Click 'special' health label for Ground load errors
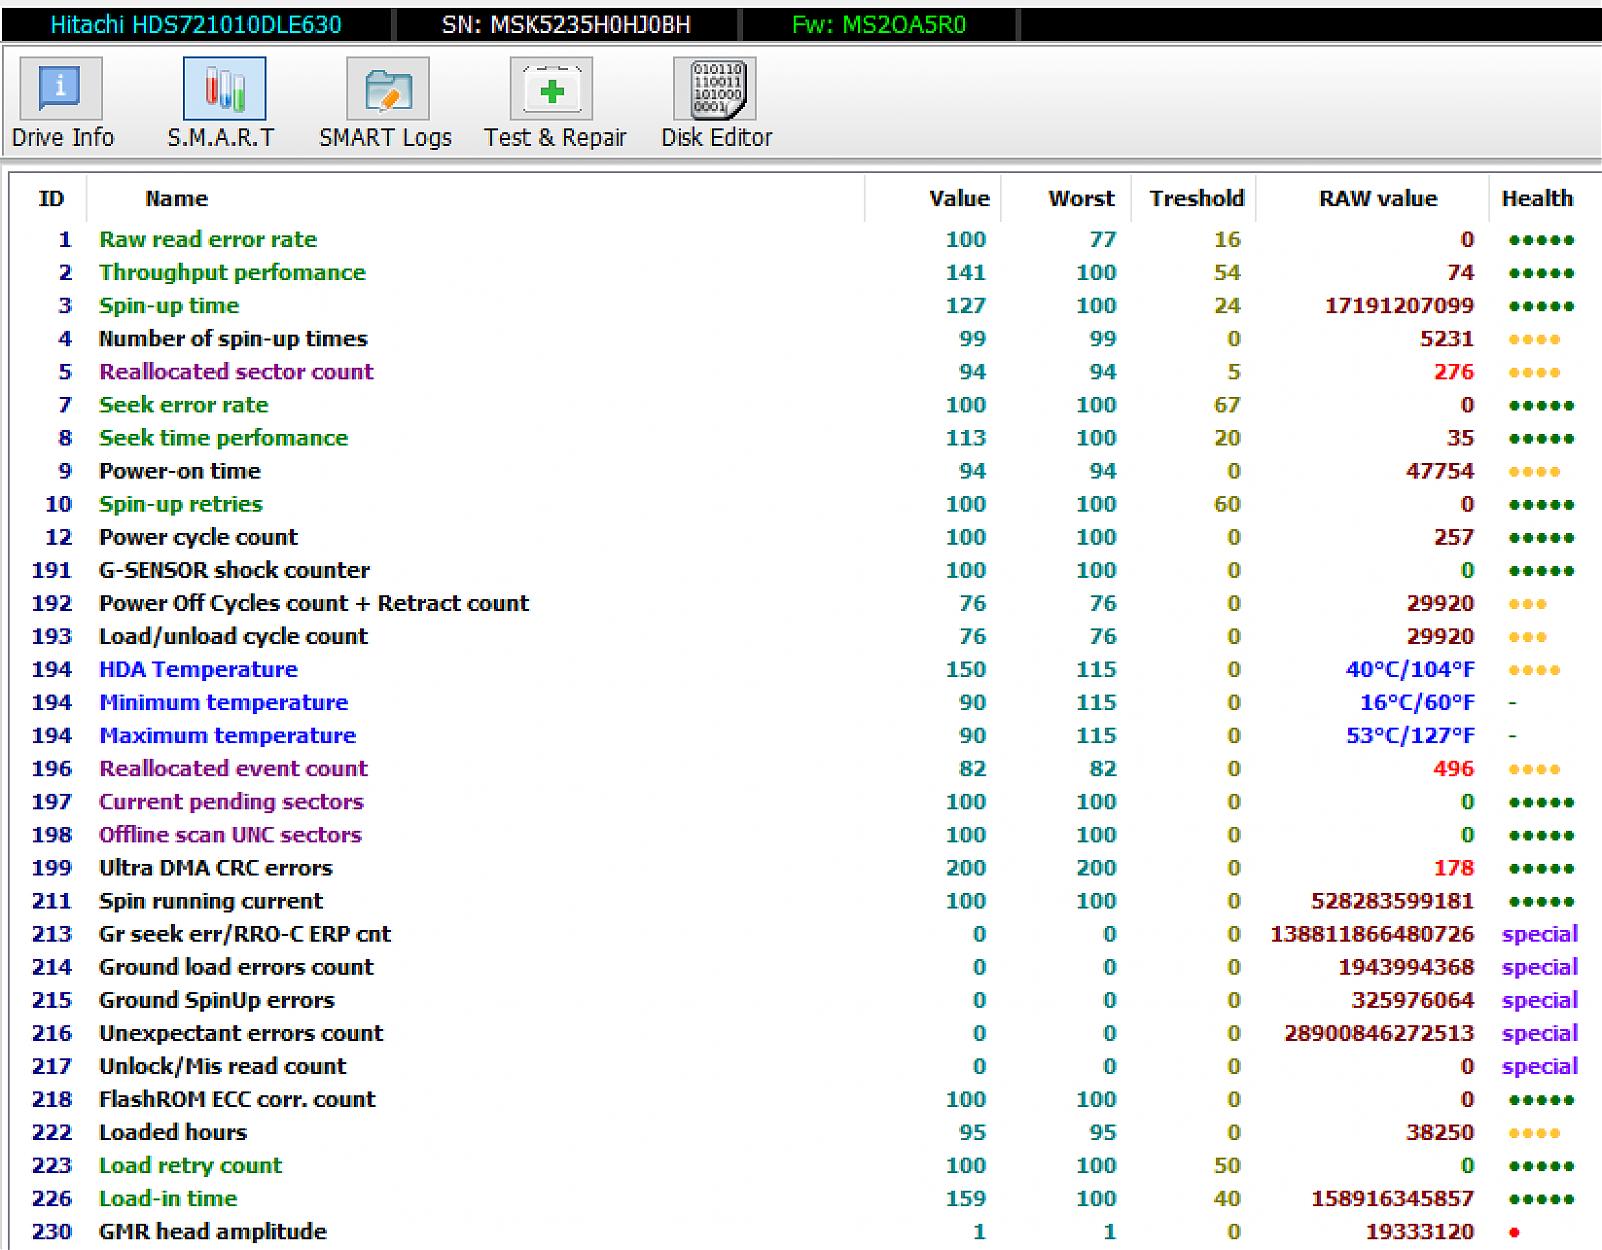 (x=1539, y=967)
